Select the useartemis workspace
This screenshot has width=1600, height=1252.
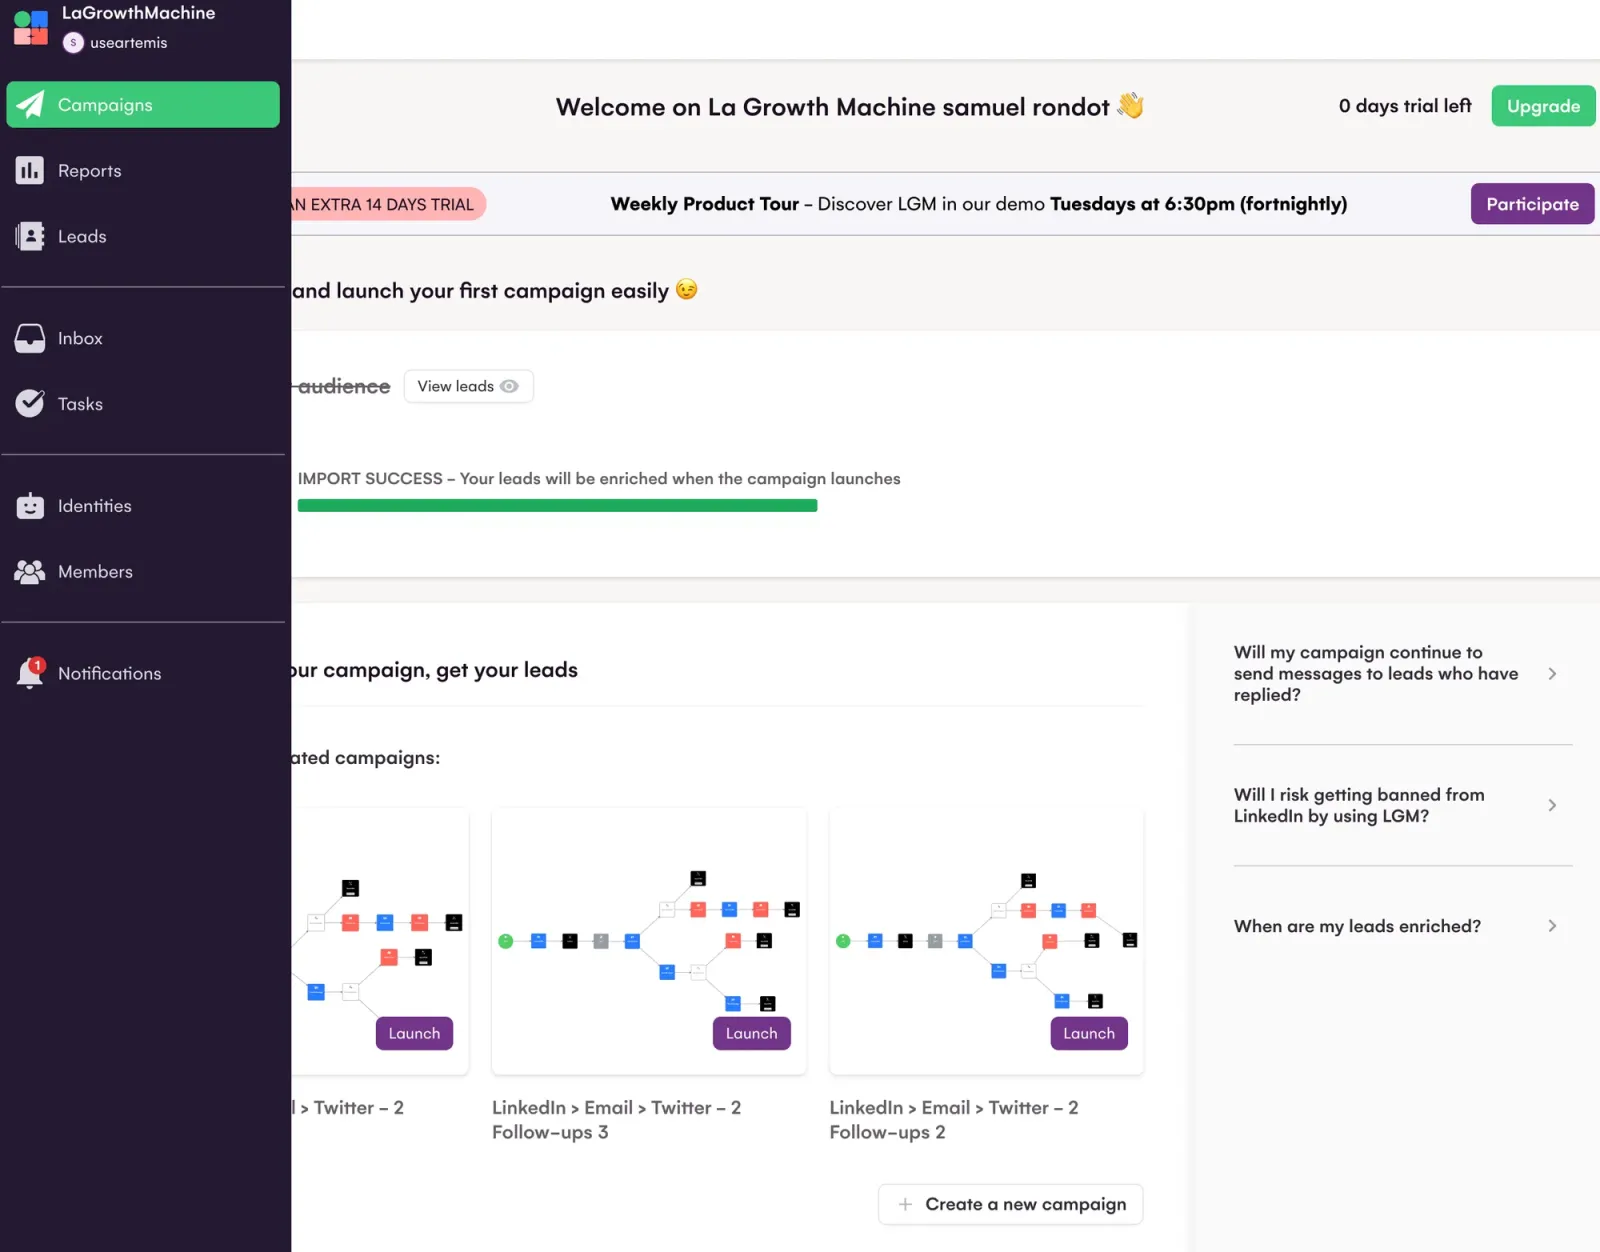click(115, 43)
